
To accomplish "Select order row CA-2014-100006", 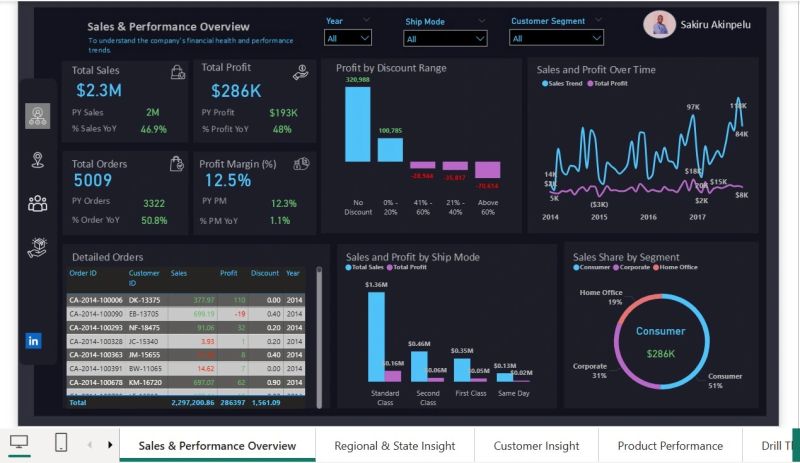I will [186, 300].
